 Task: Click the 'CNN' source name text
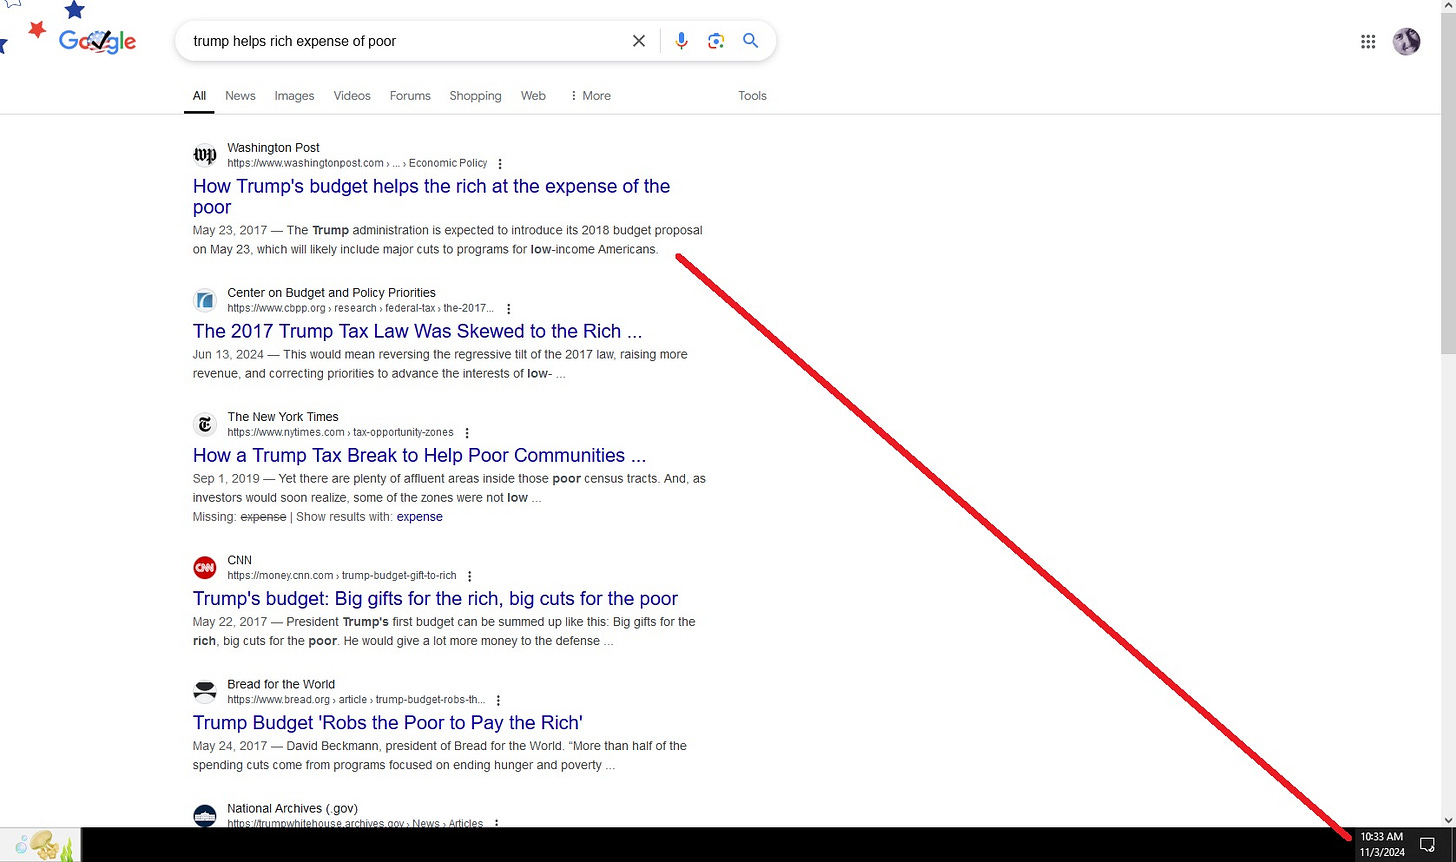(x=239, y=561)
